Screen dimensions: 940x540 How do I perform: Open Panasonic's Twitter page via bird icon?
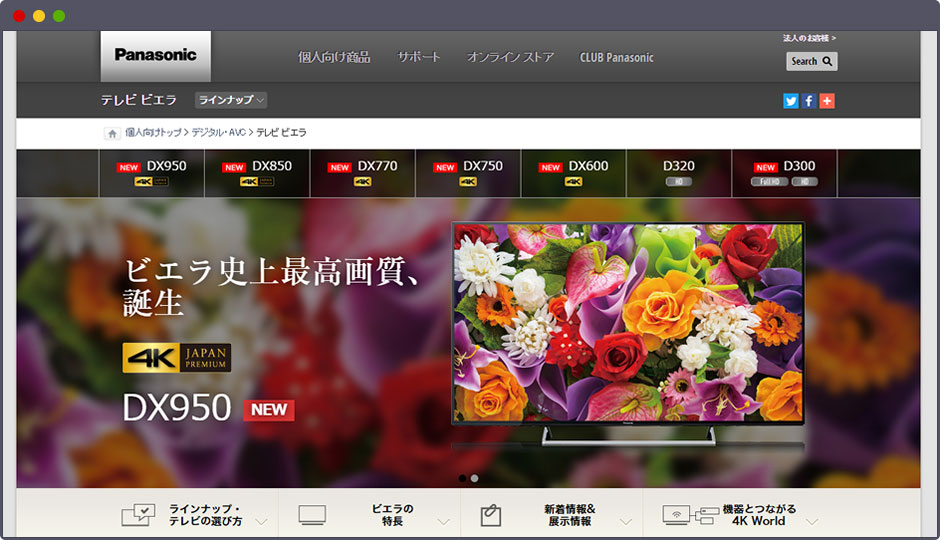click(x=791, y=101)
